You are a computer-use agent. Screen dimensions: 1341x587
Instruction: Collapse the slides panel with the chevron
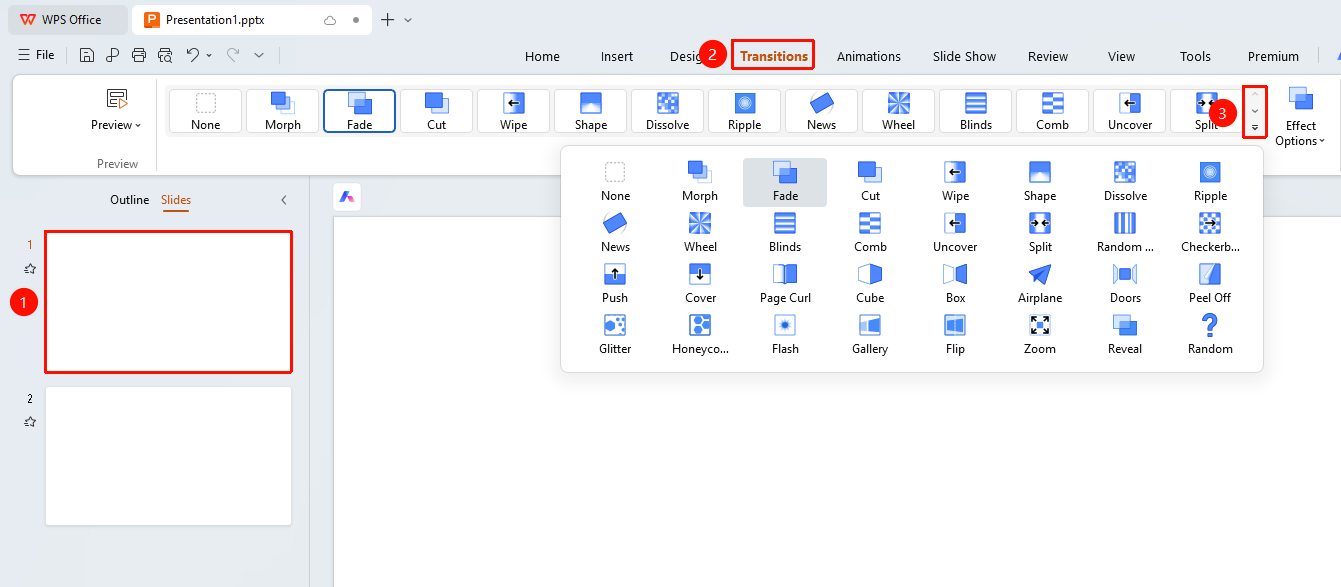coord(284,200)
